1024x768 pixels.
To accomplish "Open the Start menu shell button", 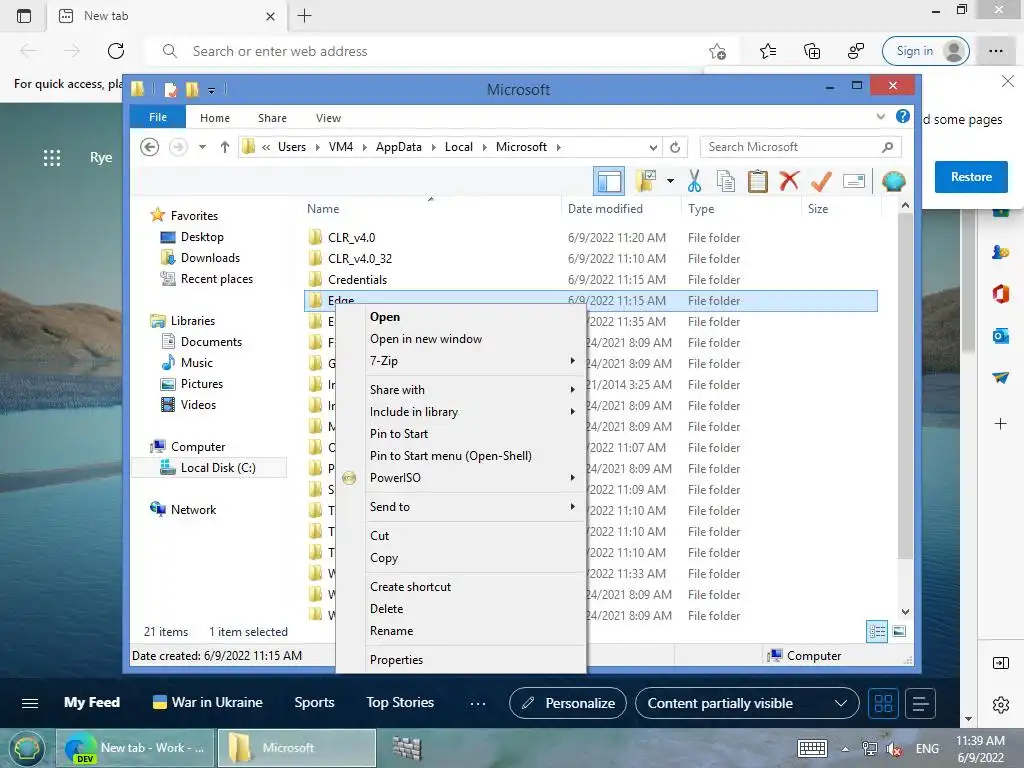I will 25,748.
